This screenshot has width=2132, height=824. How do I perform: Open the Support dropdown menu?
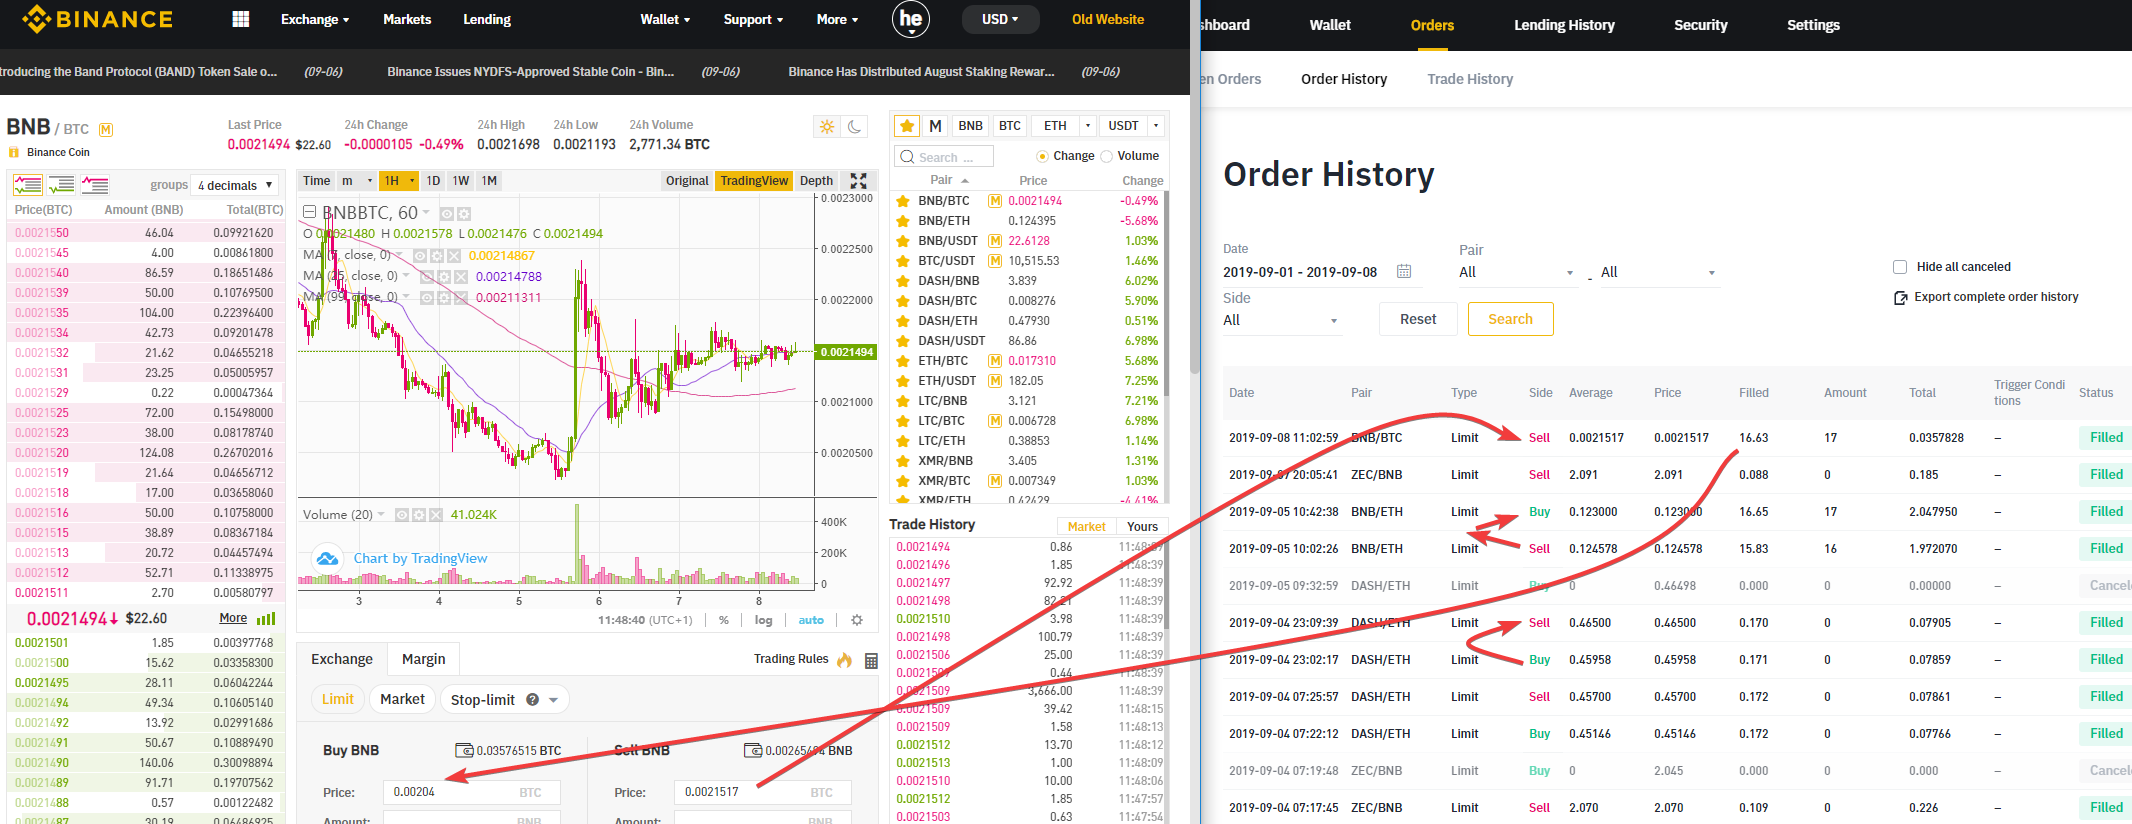click(753, 19)
